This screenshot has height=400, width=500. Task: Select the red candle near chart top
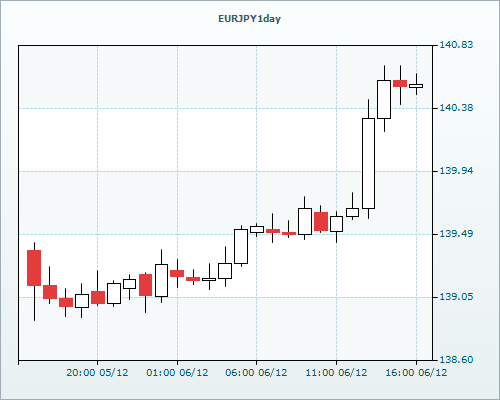click(400, 83)
